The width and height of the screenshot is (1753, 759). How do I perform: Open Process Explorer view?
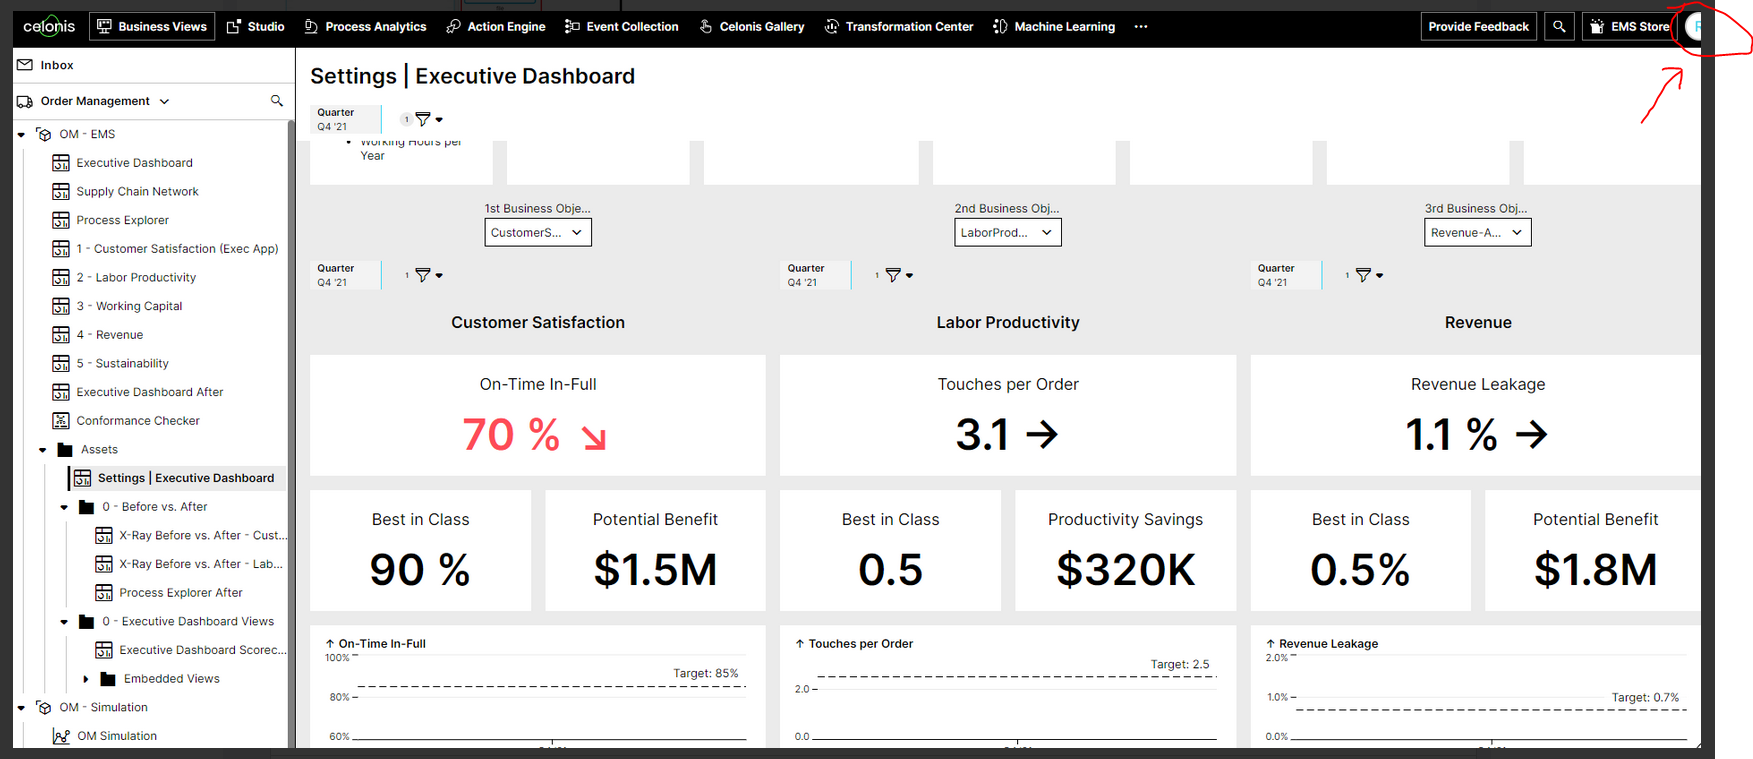[122, 220]
